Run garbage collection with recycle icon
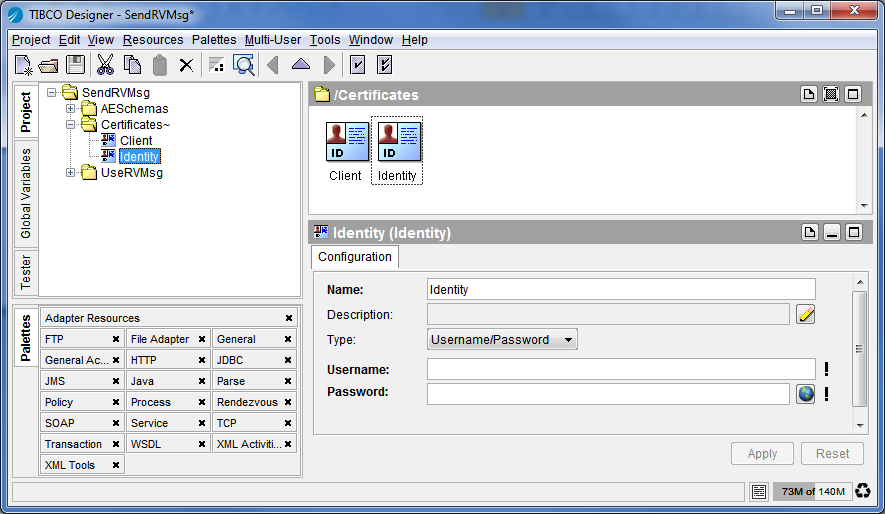This screenshot has height=514, width=885. tap(862, 491)
